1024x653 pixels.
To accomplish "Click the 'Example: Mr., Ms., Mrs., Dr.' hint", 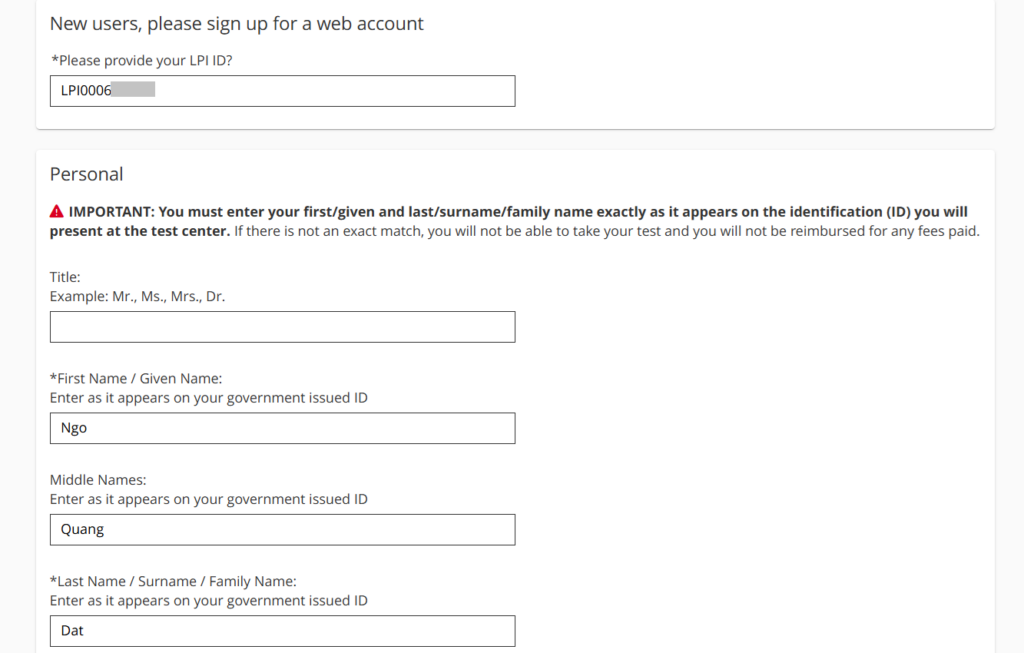I will tap(138, 297).
